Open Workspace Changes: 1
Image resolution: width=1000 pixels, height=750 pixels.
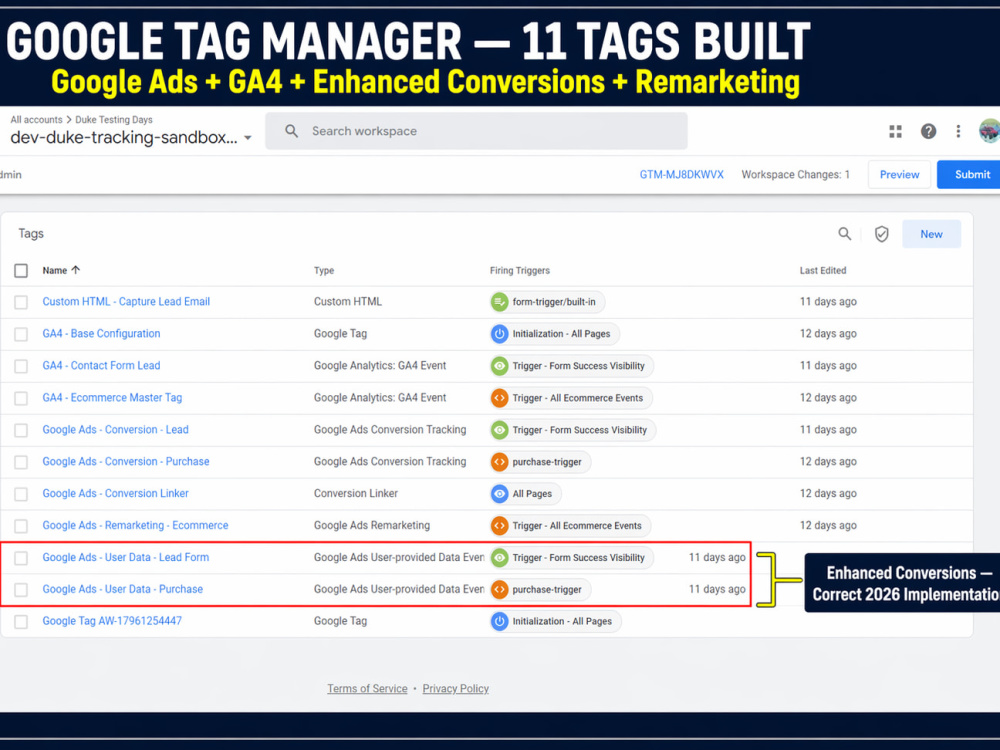tap(795, 174)
